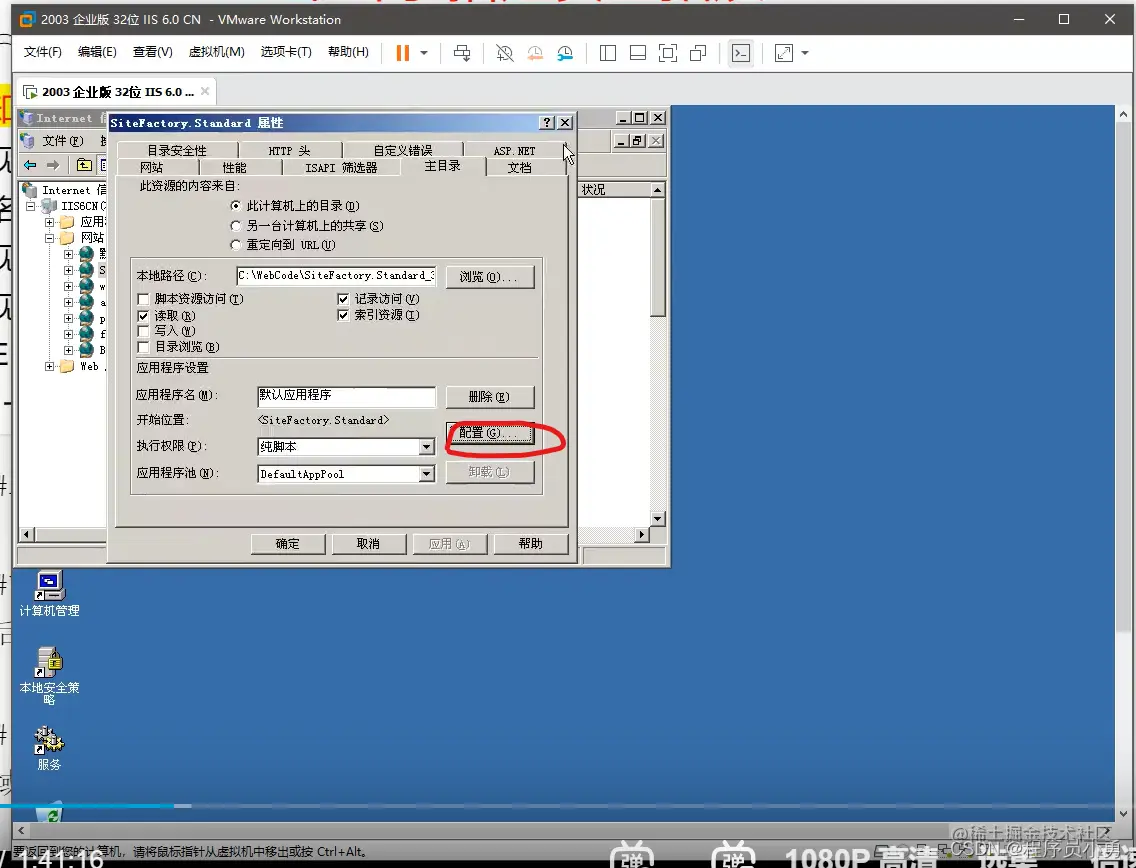
Task: Open IIS manager 文件(F) menu
Action: click(62, 141)
